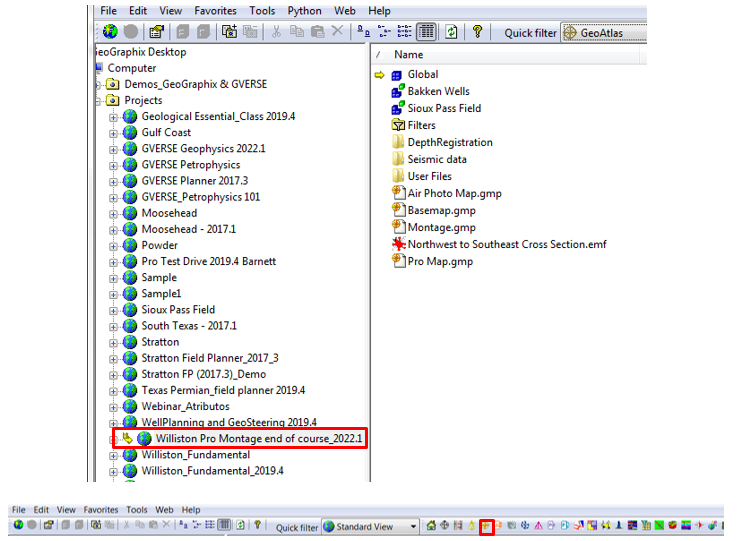Click the globe icon in the Standard View toolbar

[18, 525]
